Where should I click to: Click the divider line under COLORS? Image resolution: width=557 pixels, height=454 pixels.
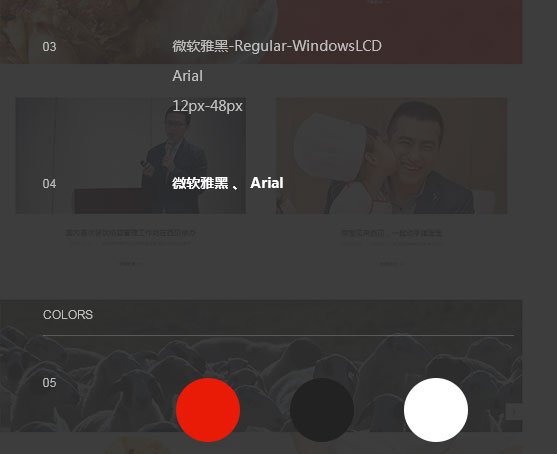pyautogui.click(x=278, y=335)
